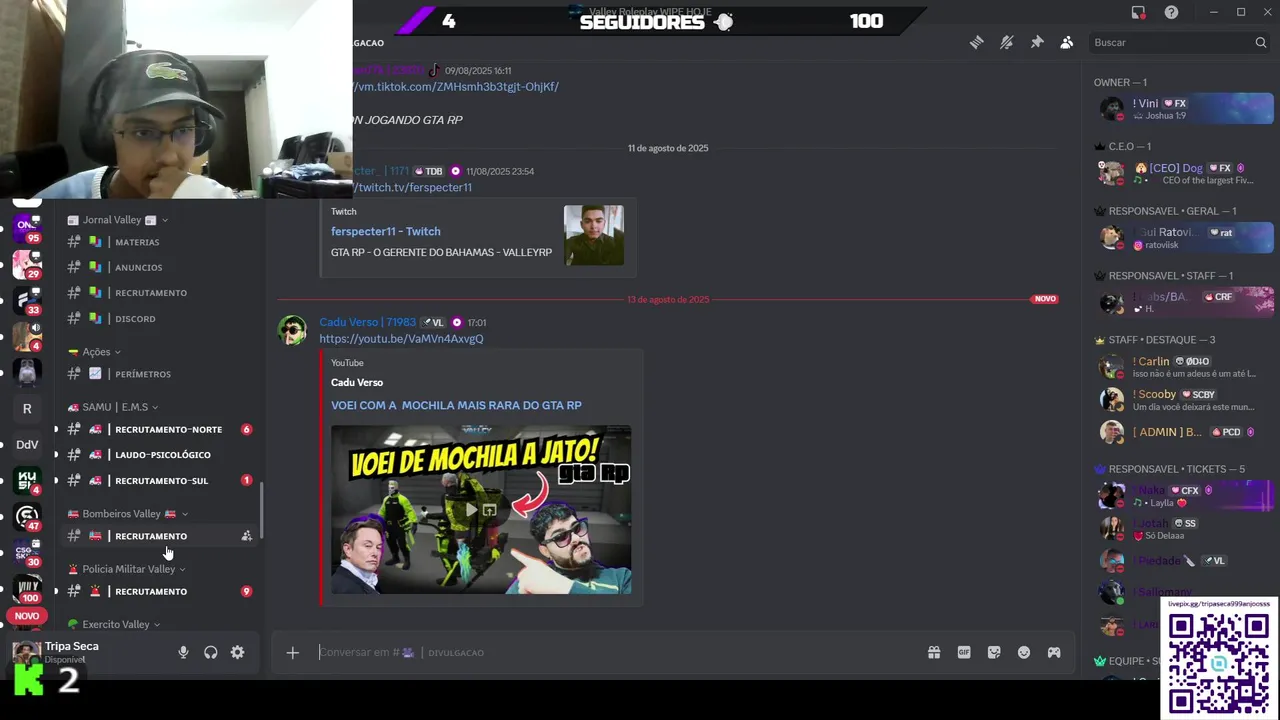Collapse the Bombeiros Valley category

point(127,514)
